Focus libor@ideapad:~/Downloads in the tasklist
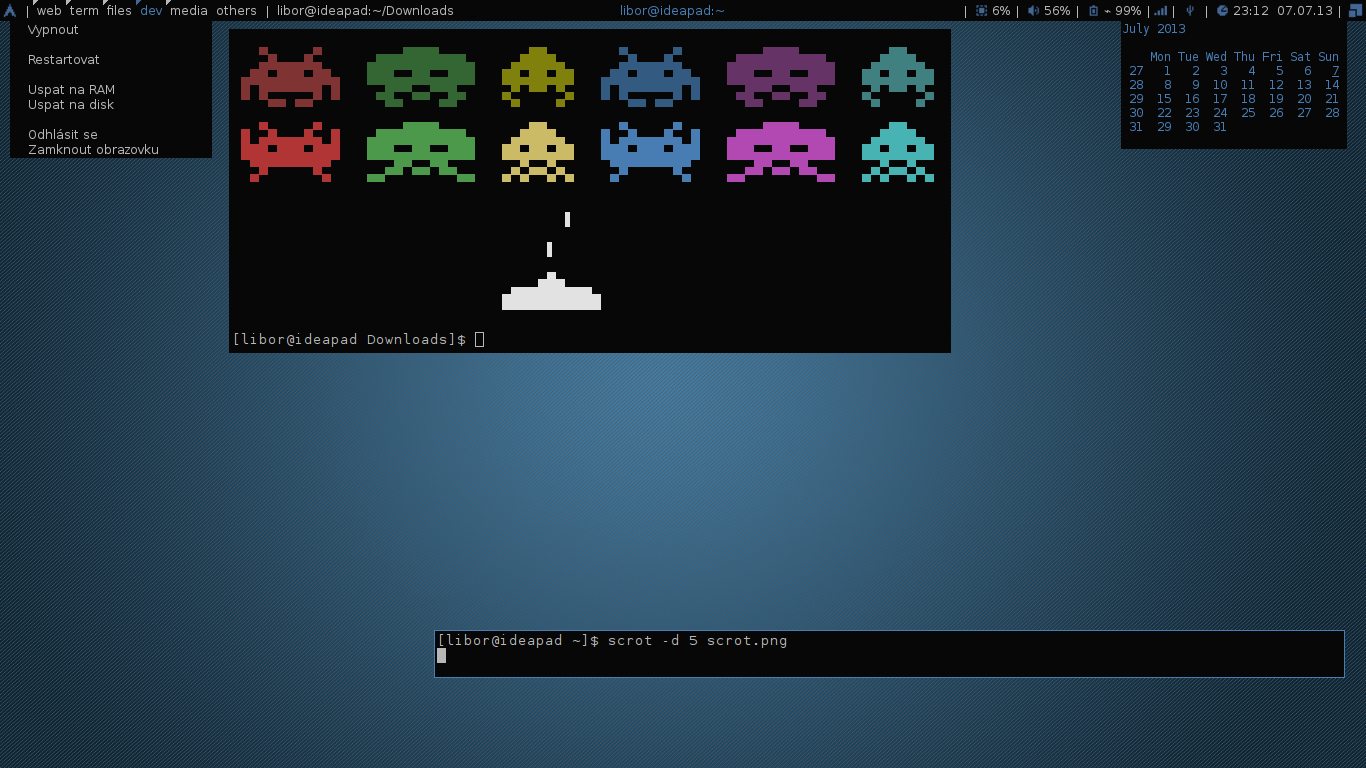1366x768 pixels. click(x=365, y=11)
